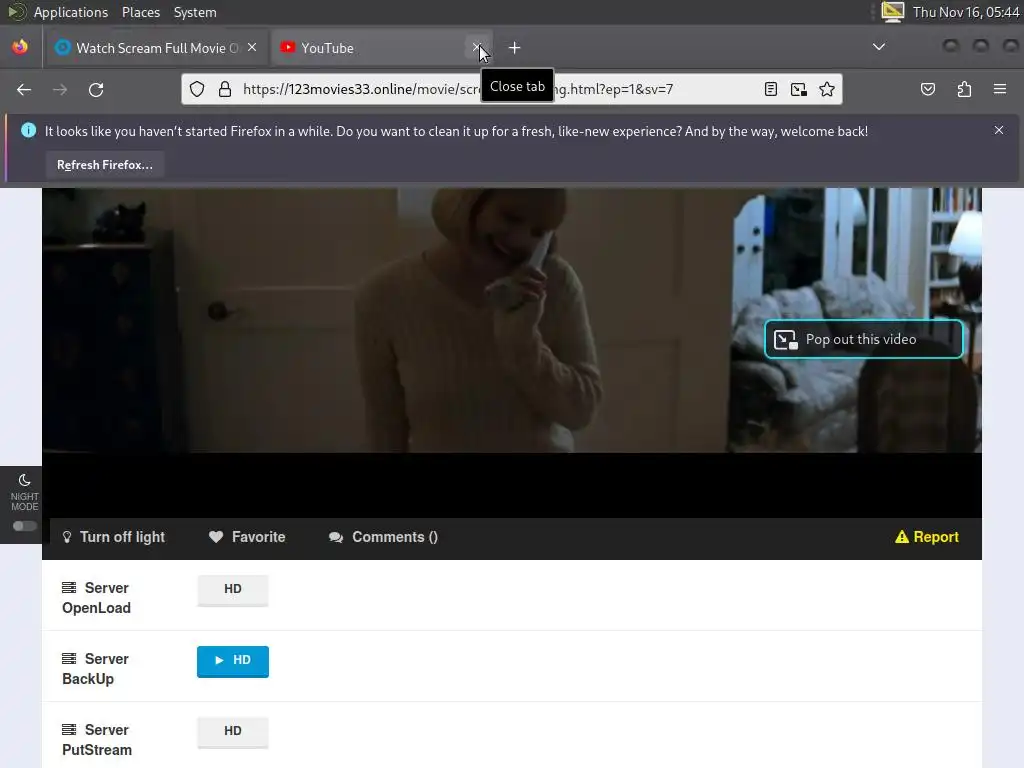The height and width of the screenshot is (768, 1024).
Task: Open a new tab with the plus button
Action: pos(515,48)
